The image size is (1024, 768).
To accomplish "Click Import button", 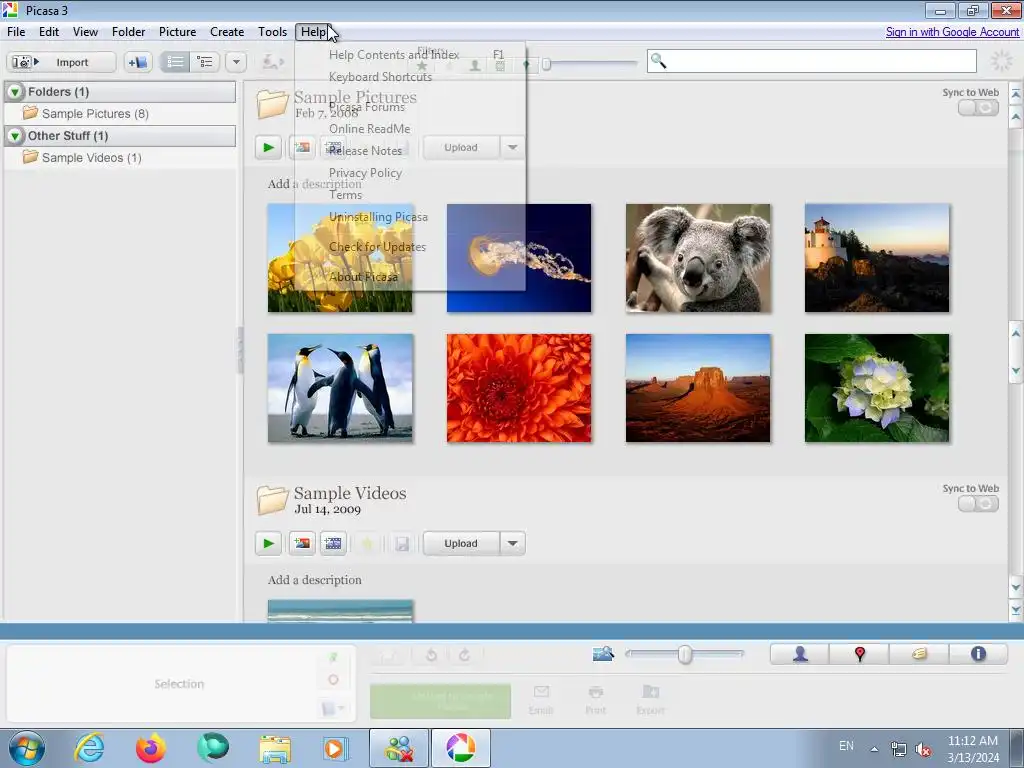I will click(x=61, y=62).
